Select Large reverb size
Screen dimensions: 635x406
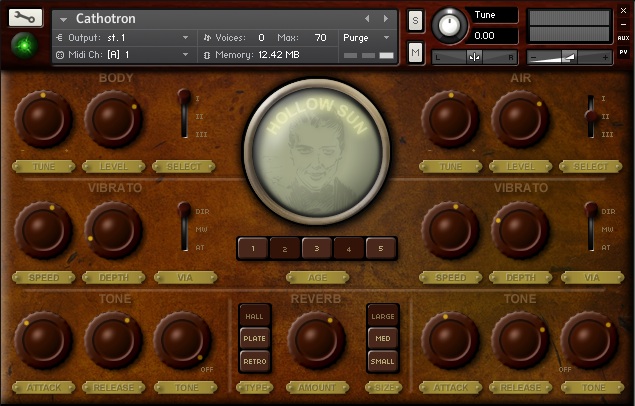[383, 316]
